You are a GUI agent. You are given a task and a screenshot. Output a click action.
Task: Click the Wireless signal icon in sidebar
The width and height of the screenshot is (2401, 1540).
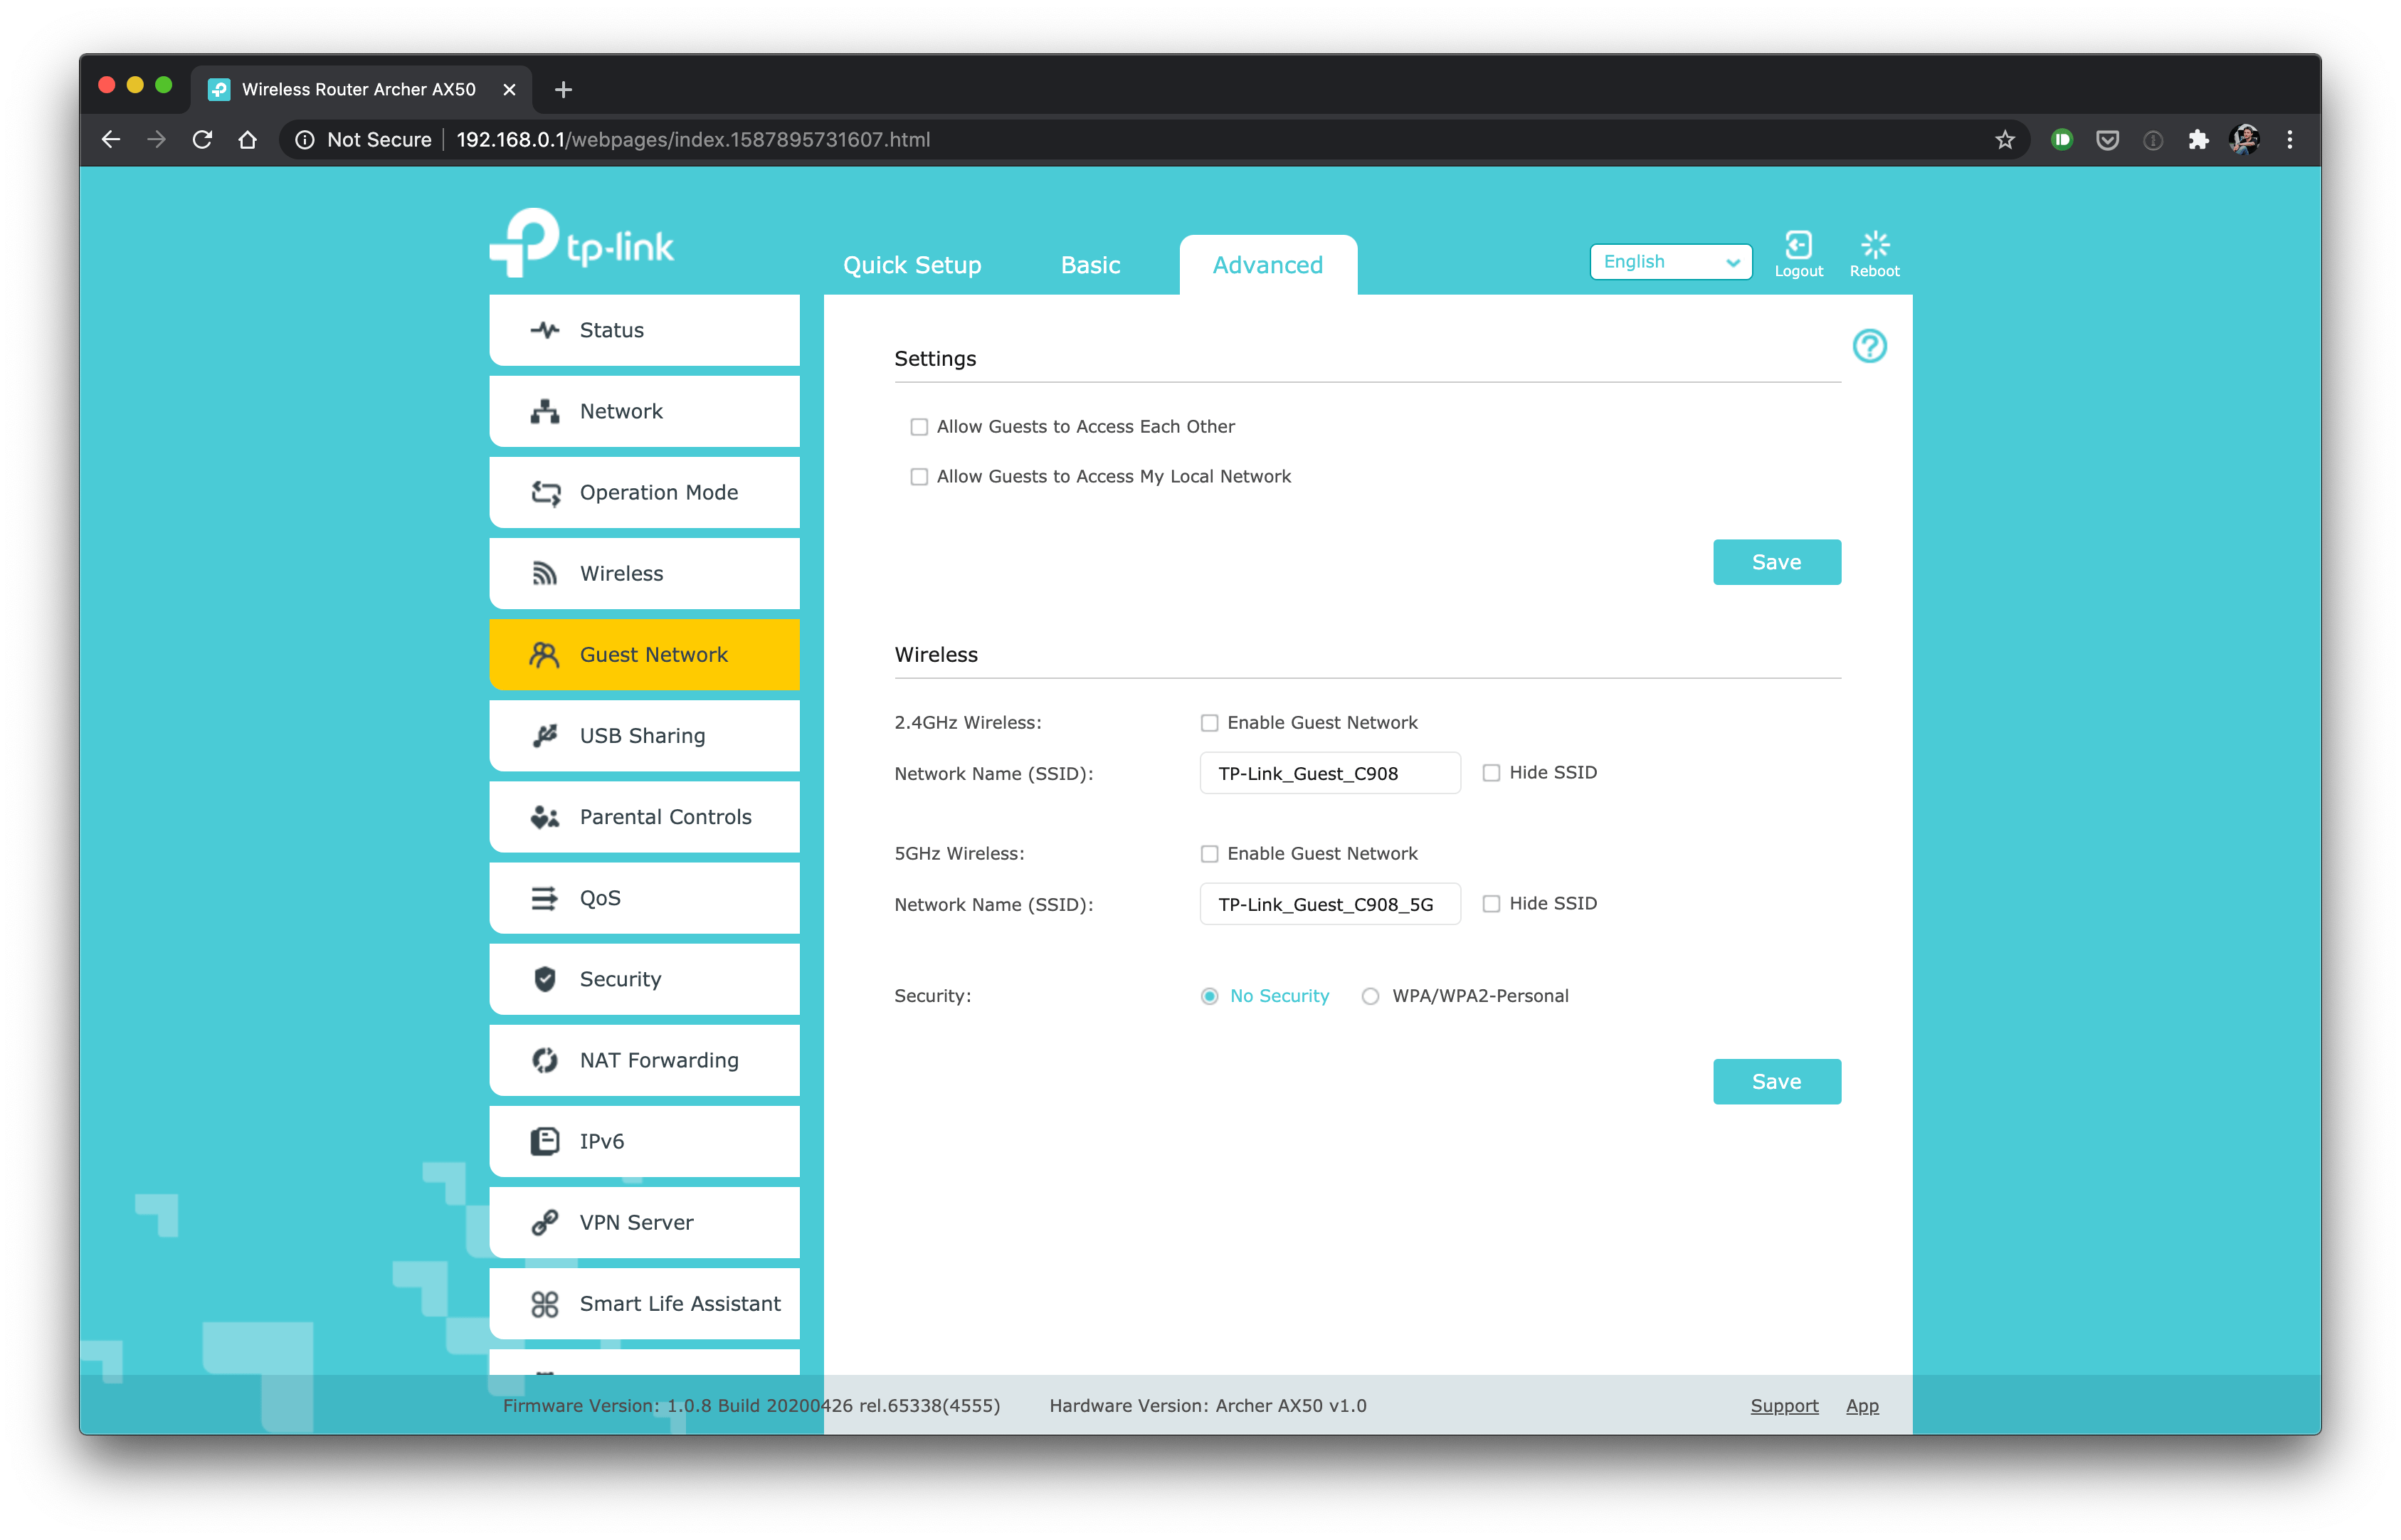[x=544, y=573]
